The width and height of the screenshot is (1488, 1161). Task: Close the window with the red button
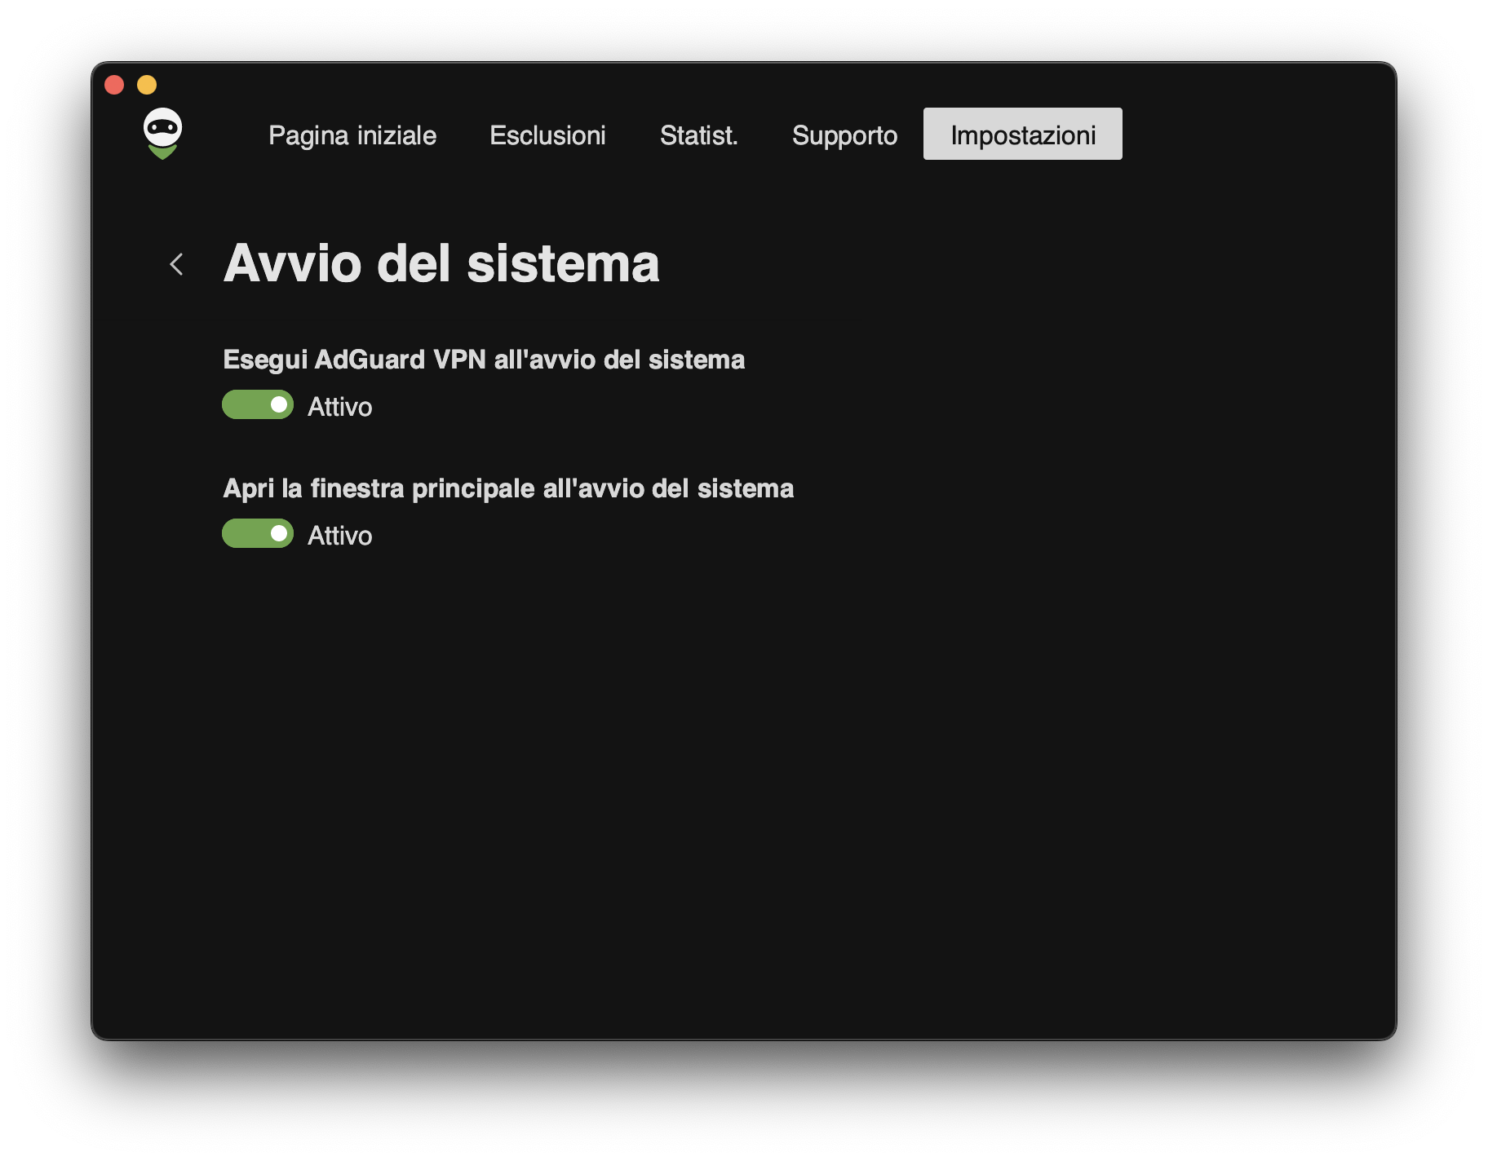tap(114, 85)
